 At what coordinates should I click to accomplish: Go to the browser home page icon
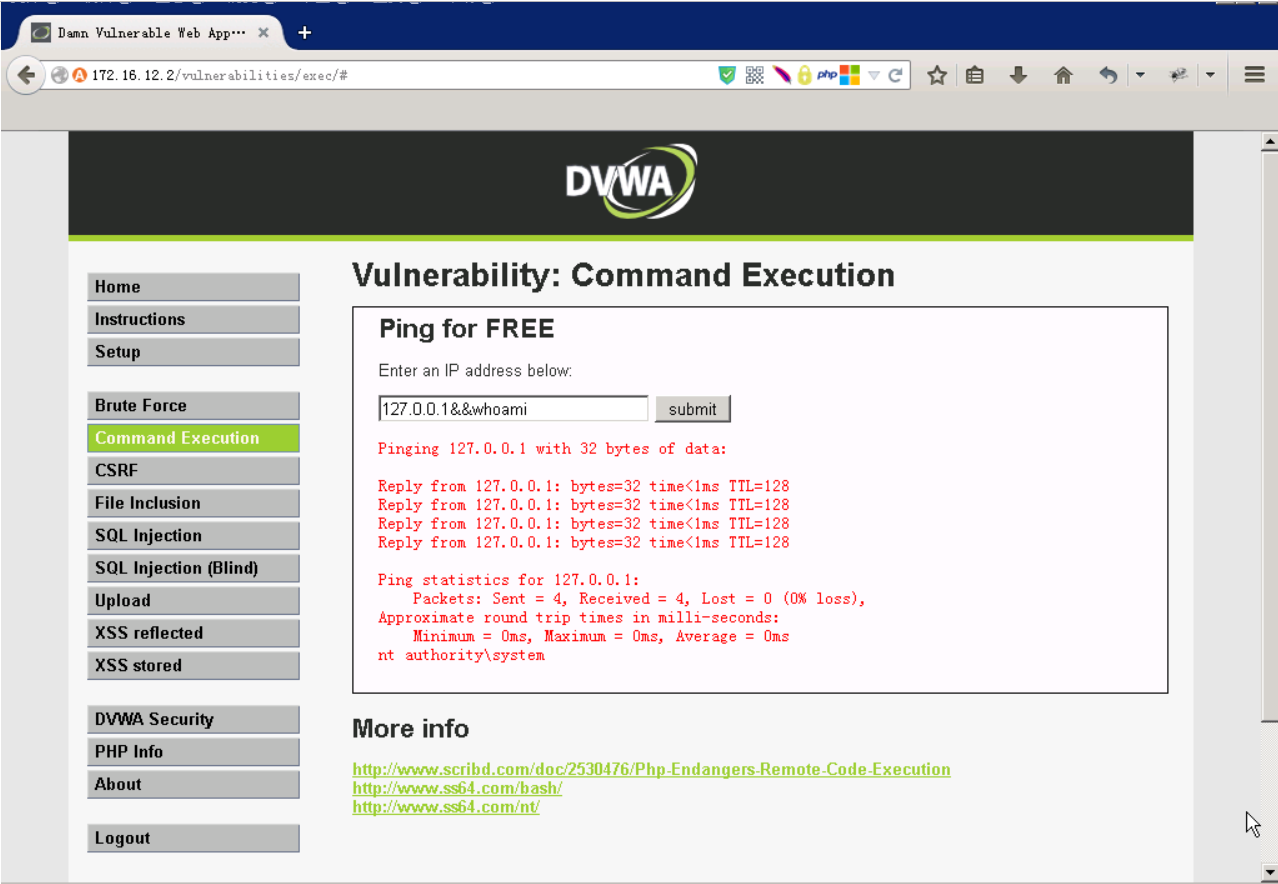click(1064, 75)
